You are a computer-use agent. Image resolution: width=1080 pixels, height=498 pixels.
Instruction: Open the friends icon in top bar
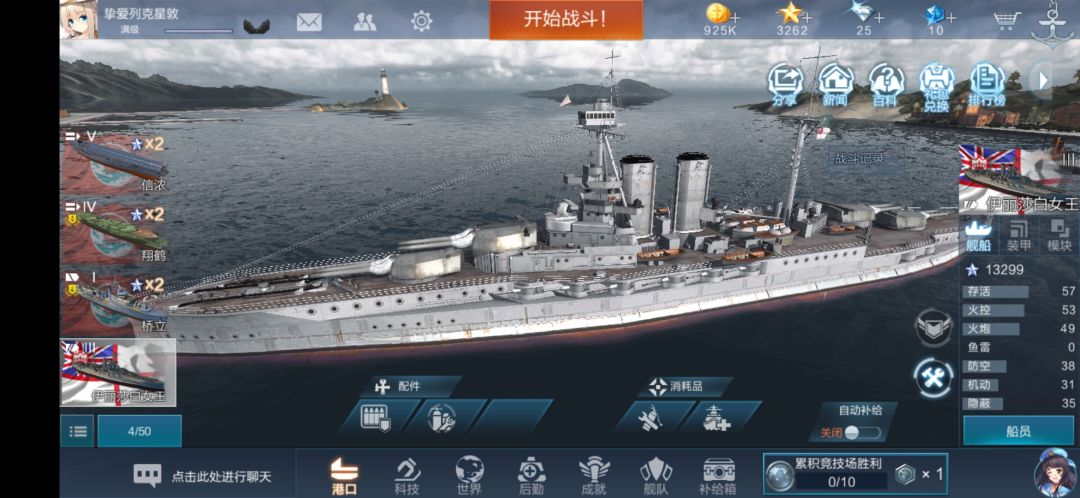click(x=365, y=22)
